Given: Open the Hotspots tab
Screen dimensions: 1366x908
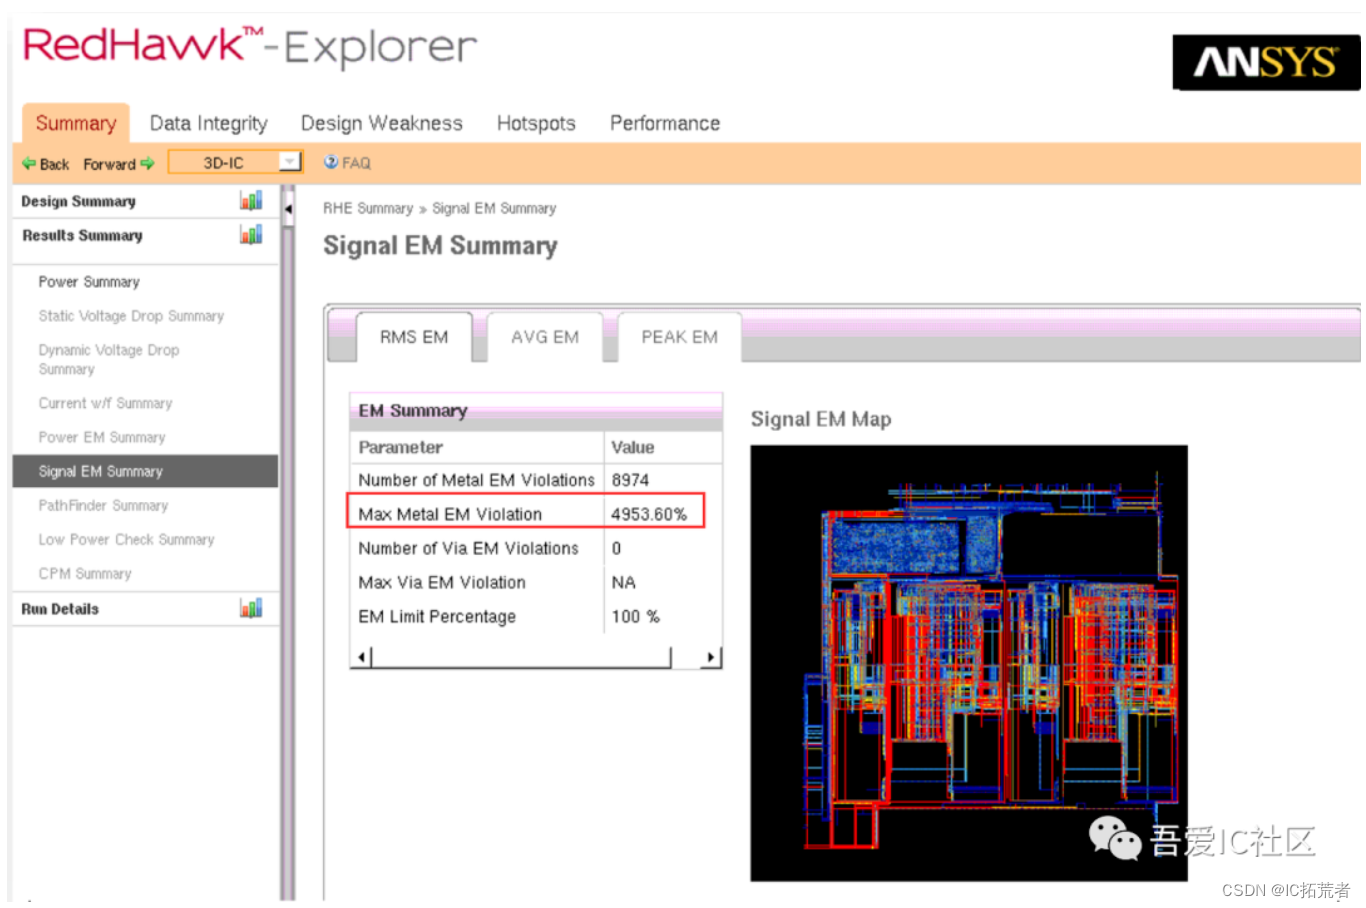Looking at the screenshot, I should (x=536, y=123).
